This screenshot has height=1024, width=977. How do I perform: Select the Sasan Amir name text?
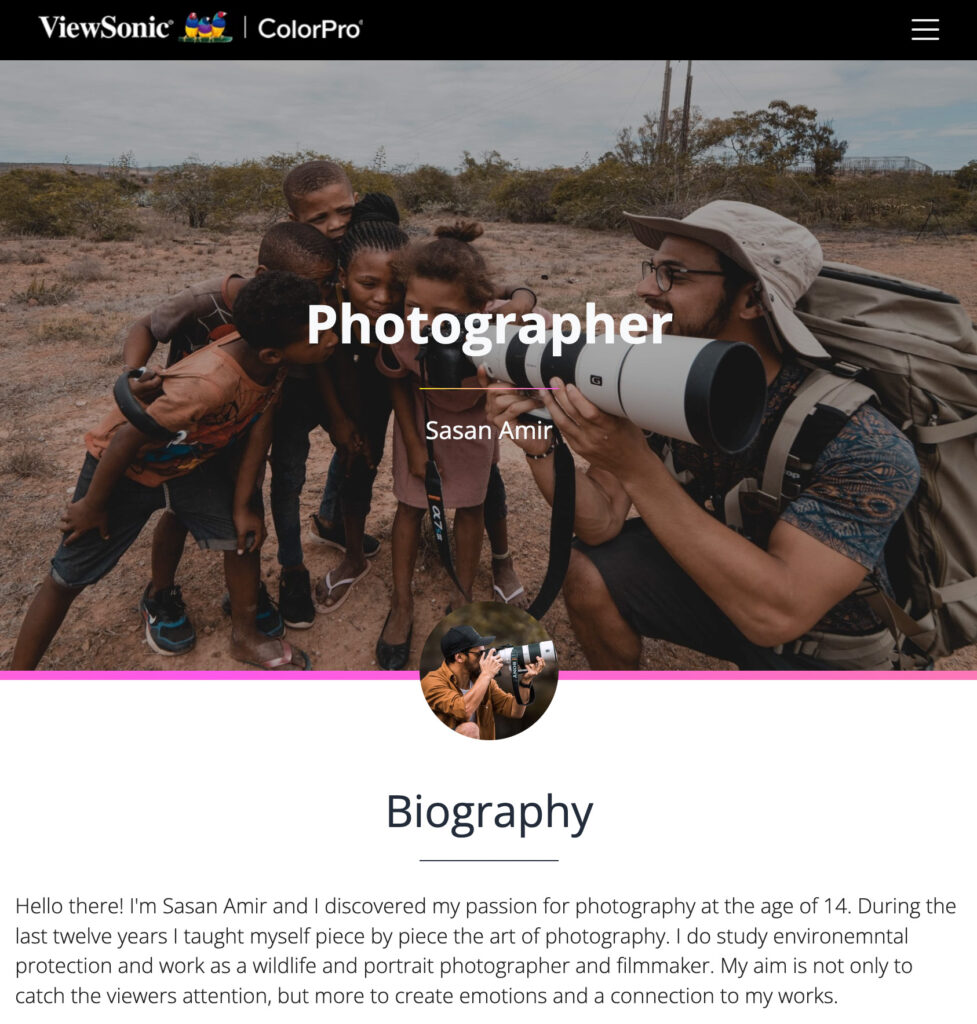click(x=488, y=430)
